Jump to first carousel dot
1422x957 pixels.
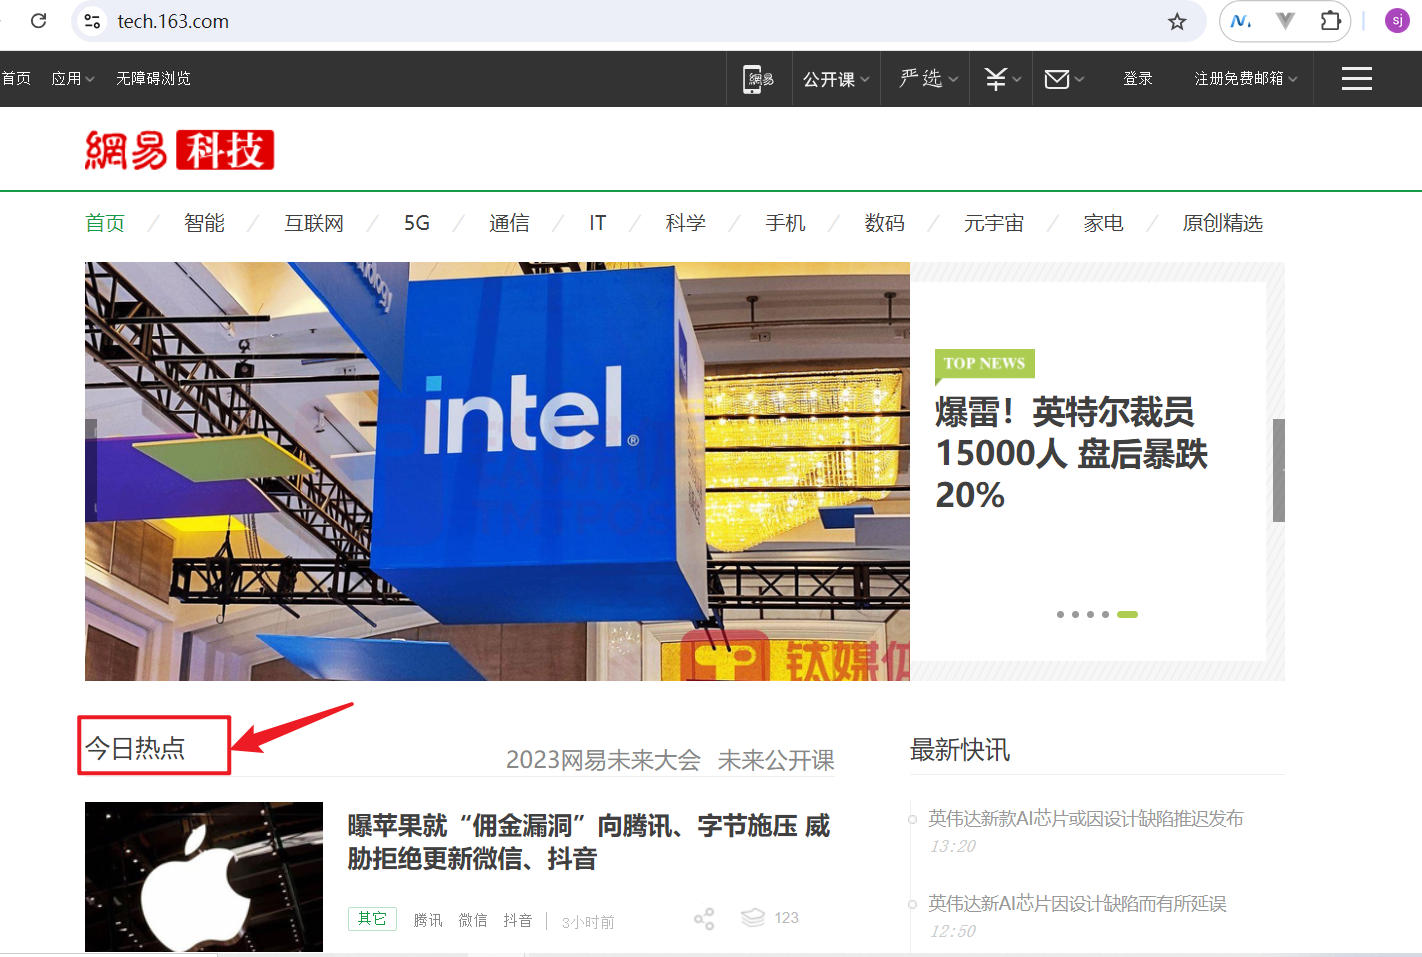click(1060, 614)
